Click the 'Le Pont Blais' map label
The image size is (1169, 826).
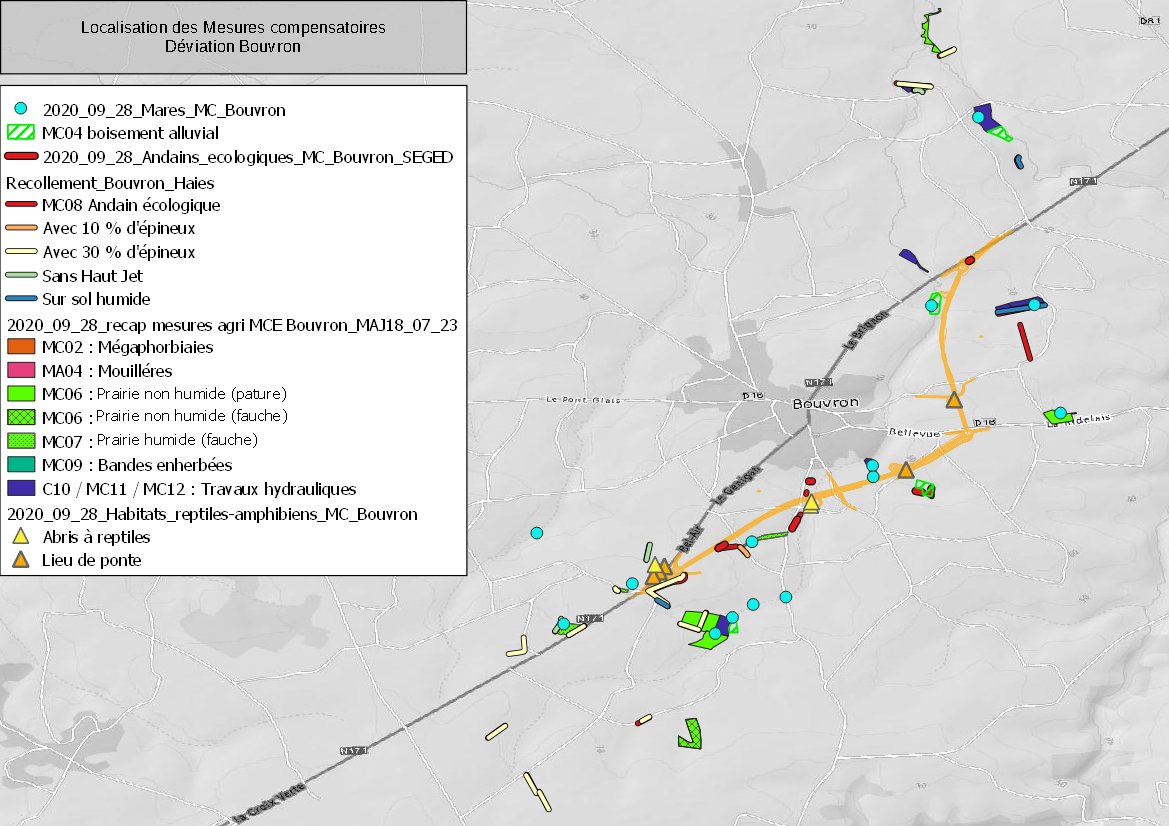(583, 400)
